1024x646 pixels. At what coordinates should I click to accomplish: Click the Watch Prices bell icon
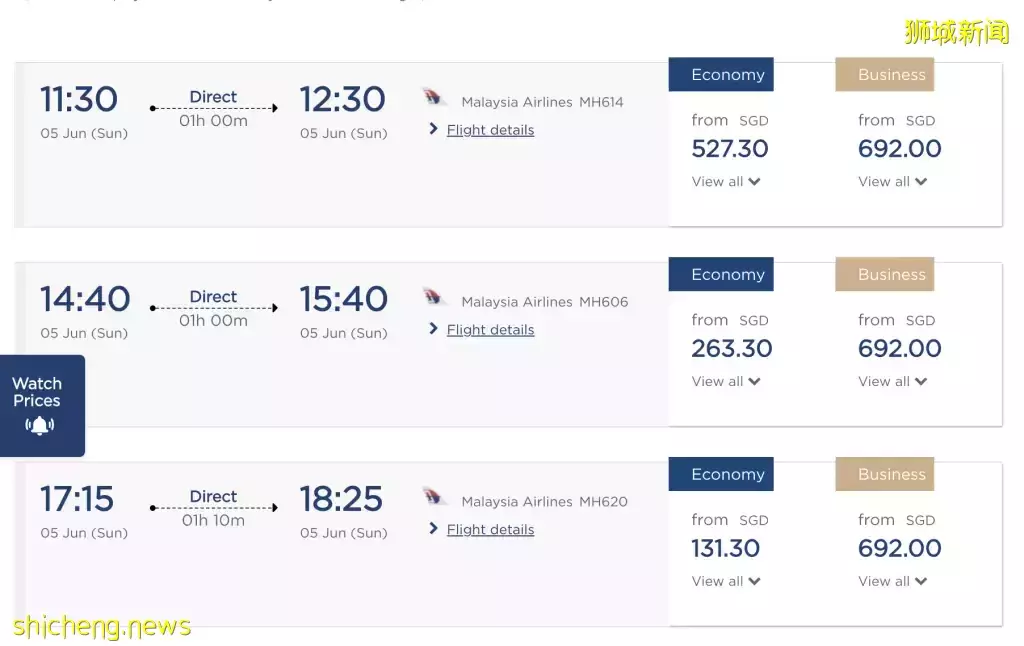(38, 426)
